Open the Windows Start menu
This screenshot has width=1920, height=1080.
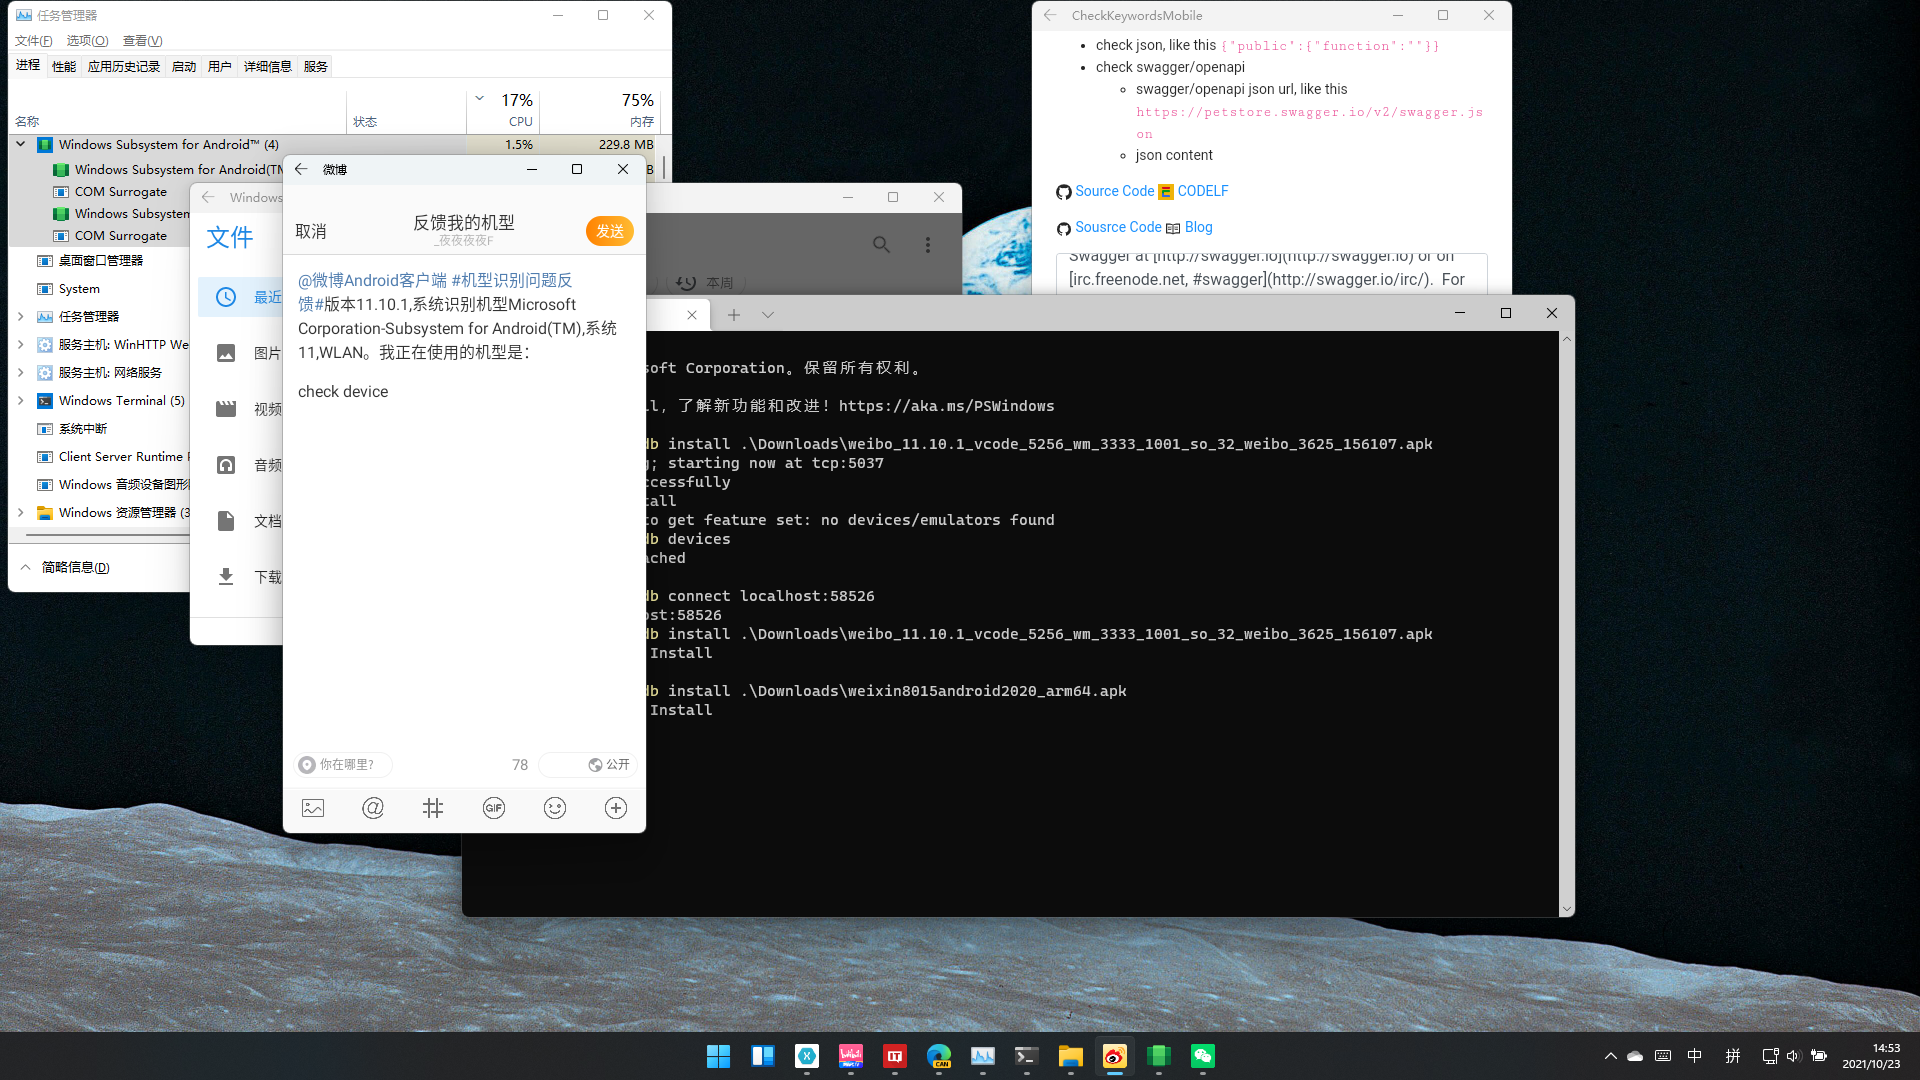pyautogui.click(x=718, y=1056)
